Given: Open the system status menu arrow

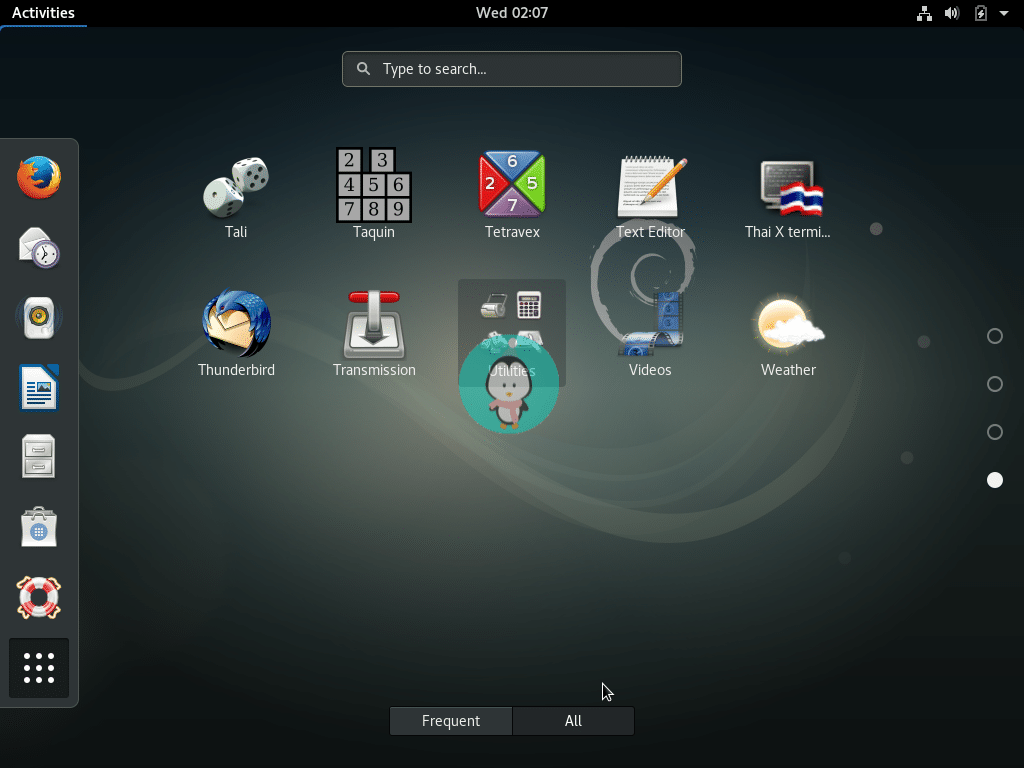Looking at the screenshot, I should point(1004,13).
